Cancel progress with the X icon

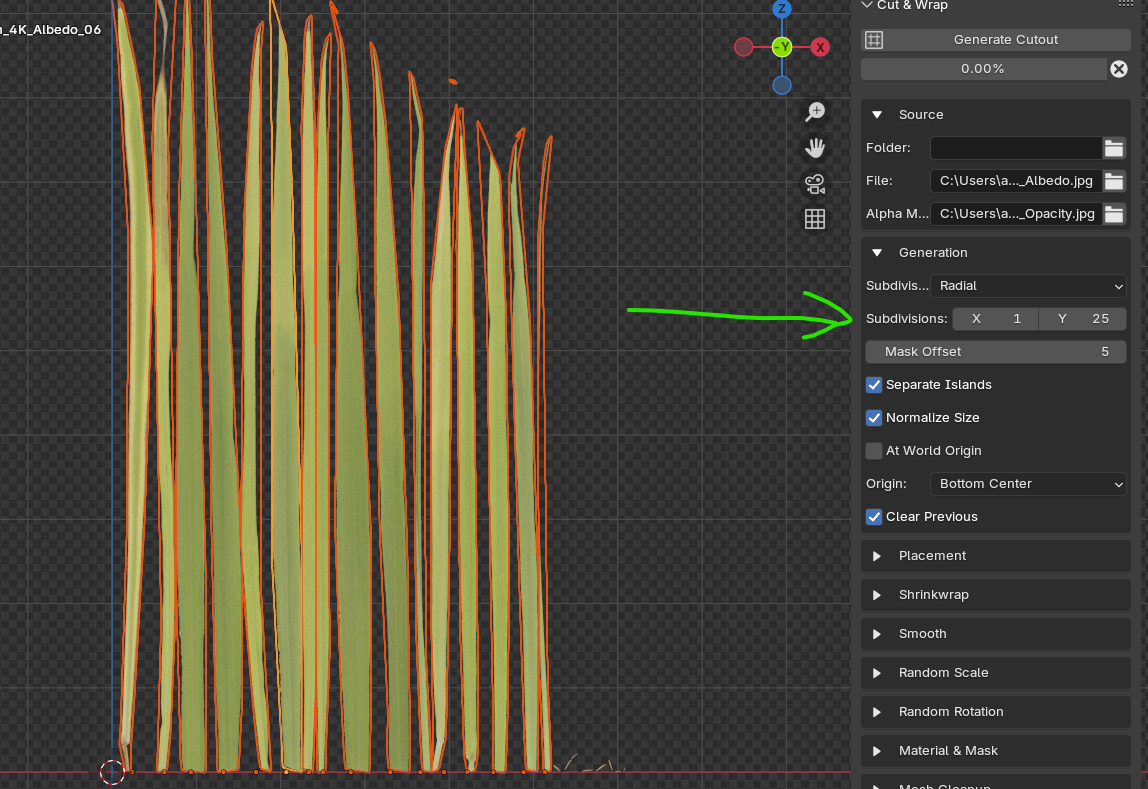pyautogui.click(x=1119, y=69)
